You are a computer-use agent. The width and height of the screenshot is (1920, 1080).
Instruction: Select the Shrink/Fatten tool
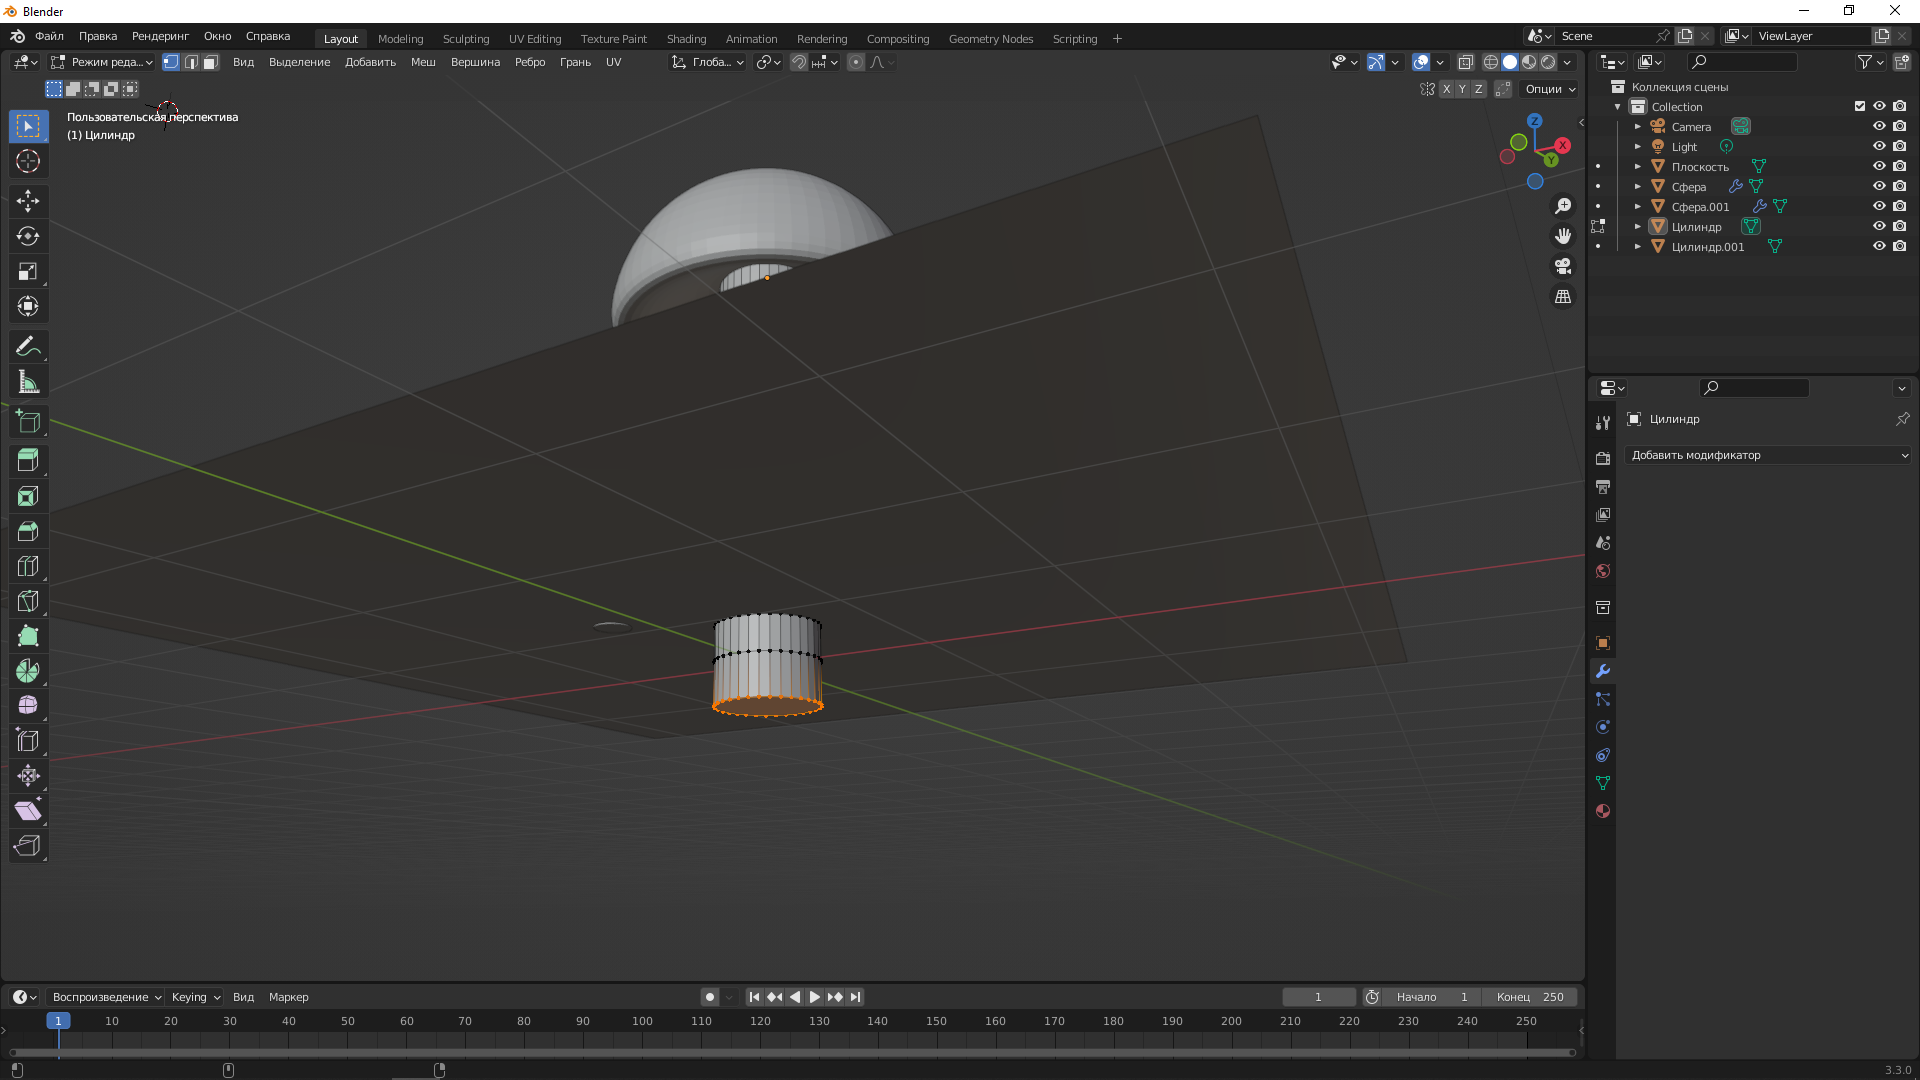pos(28,776)
